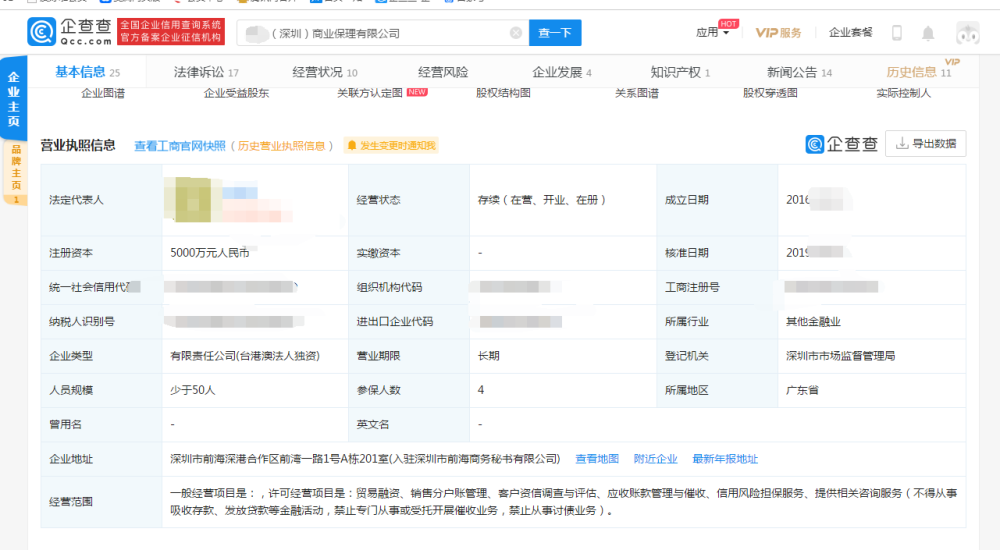Screen dimensions: 1000x550
Task: Switch to the 知识产权 tab
Action: point(680,72)
